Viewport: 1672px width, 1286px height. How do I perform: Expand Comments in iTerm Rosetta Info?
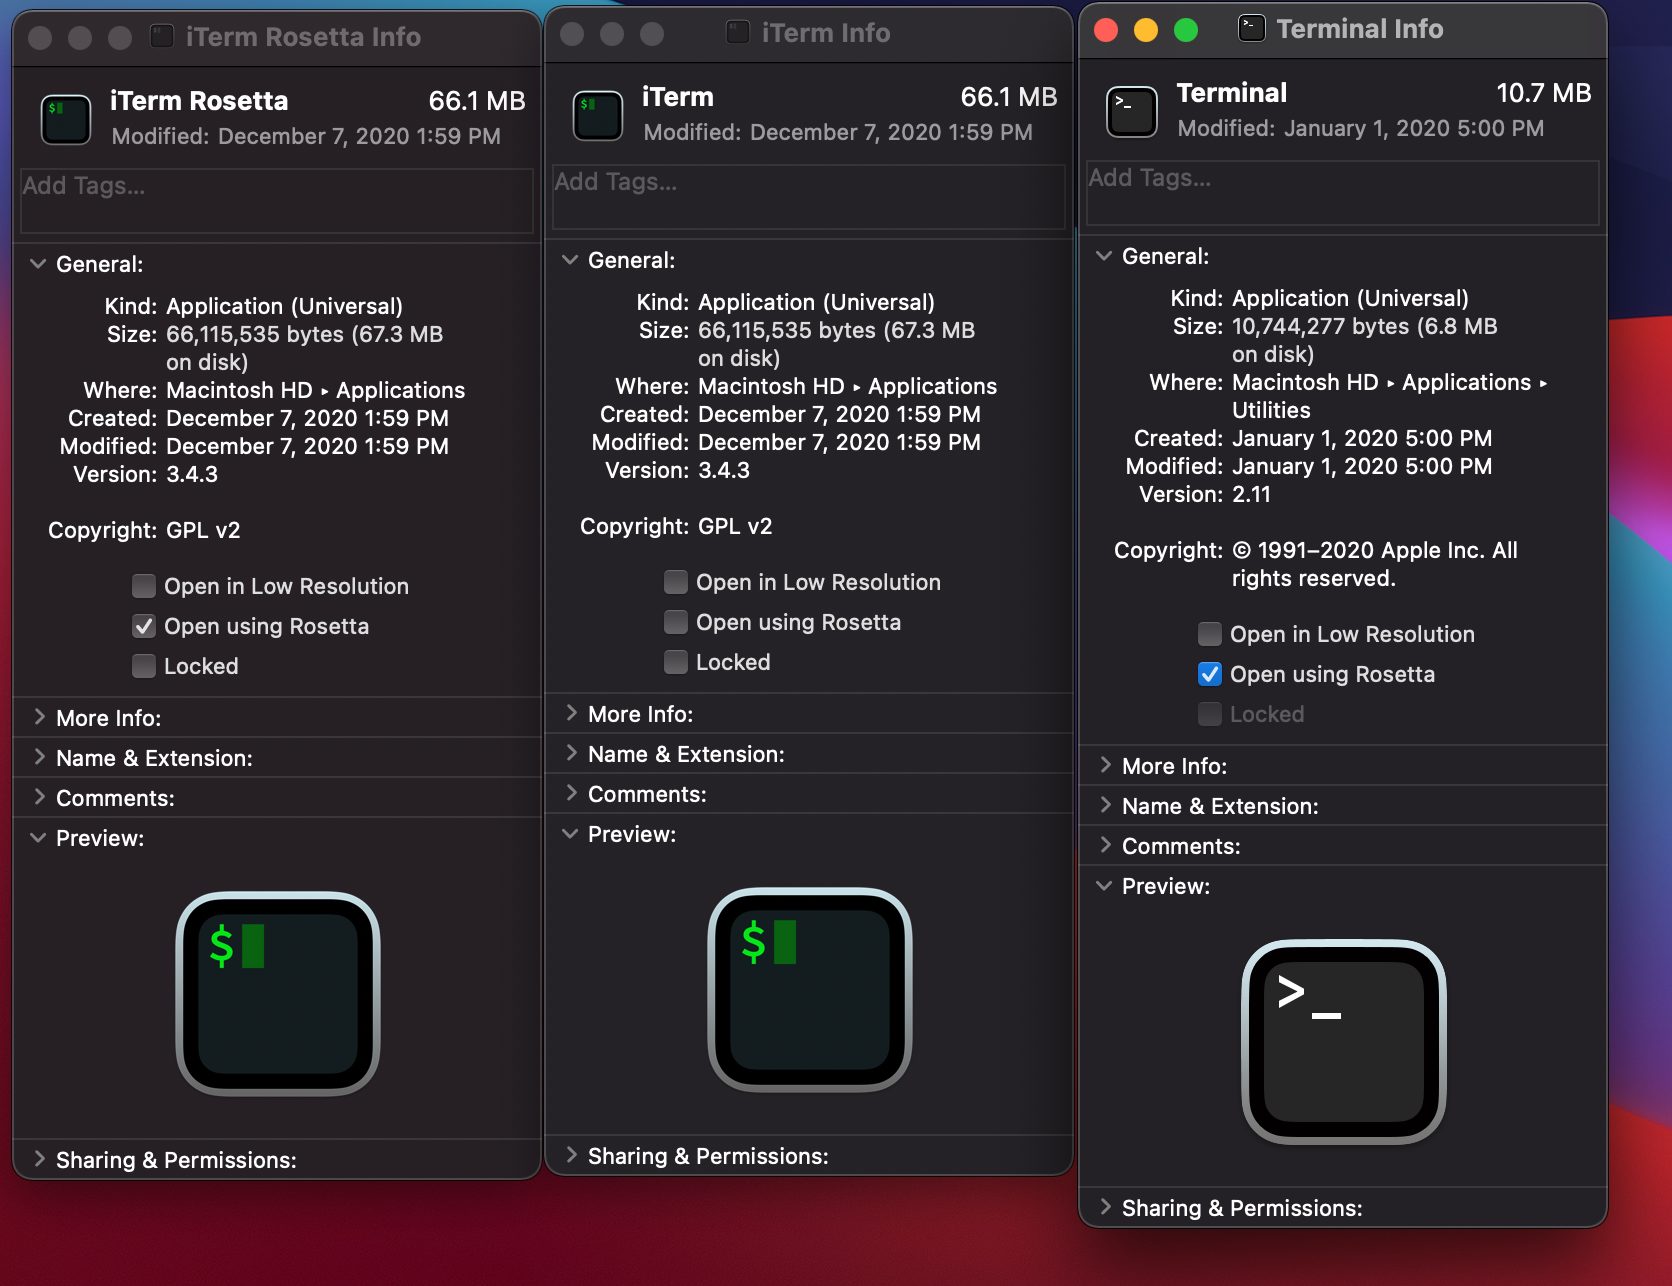39,797
